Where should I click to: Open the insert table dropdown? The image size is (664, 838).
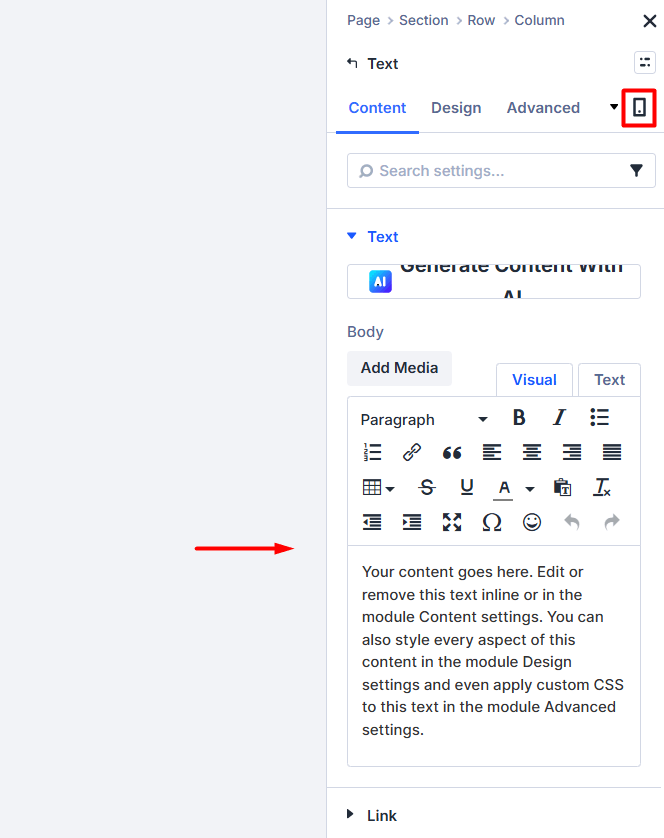coord(379,487)
